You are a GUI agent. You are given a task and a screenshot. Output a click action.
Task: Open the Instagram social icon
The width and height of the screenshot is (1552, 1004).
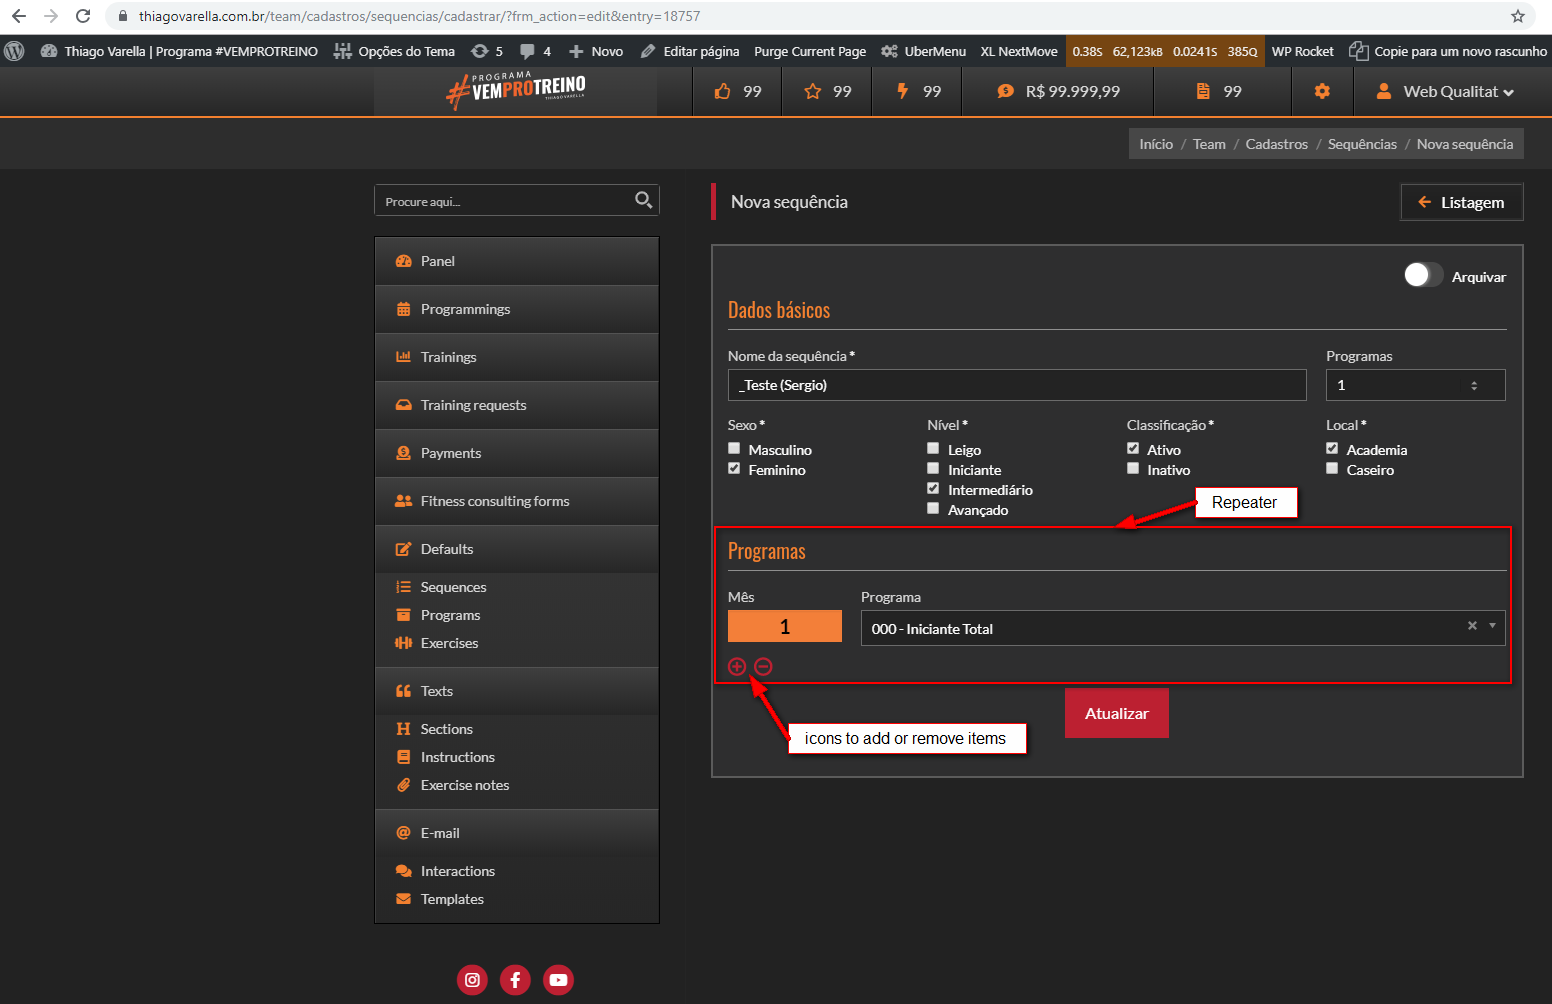pos(472,980)
